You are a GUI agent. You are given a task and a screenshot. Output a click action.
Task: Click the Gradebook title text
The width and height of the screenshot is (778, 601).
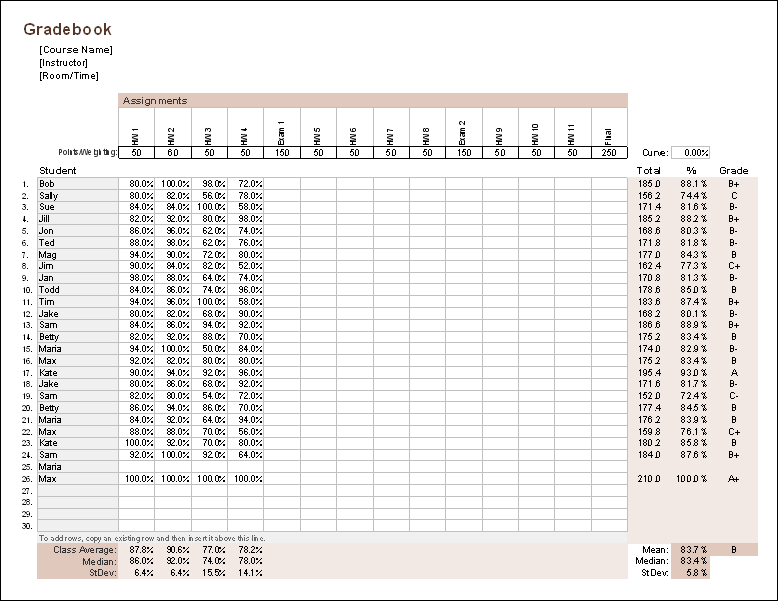[68, 30]
